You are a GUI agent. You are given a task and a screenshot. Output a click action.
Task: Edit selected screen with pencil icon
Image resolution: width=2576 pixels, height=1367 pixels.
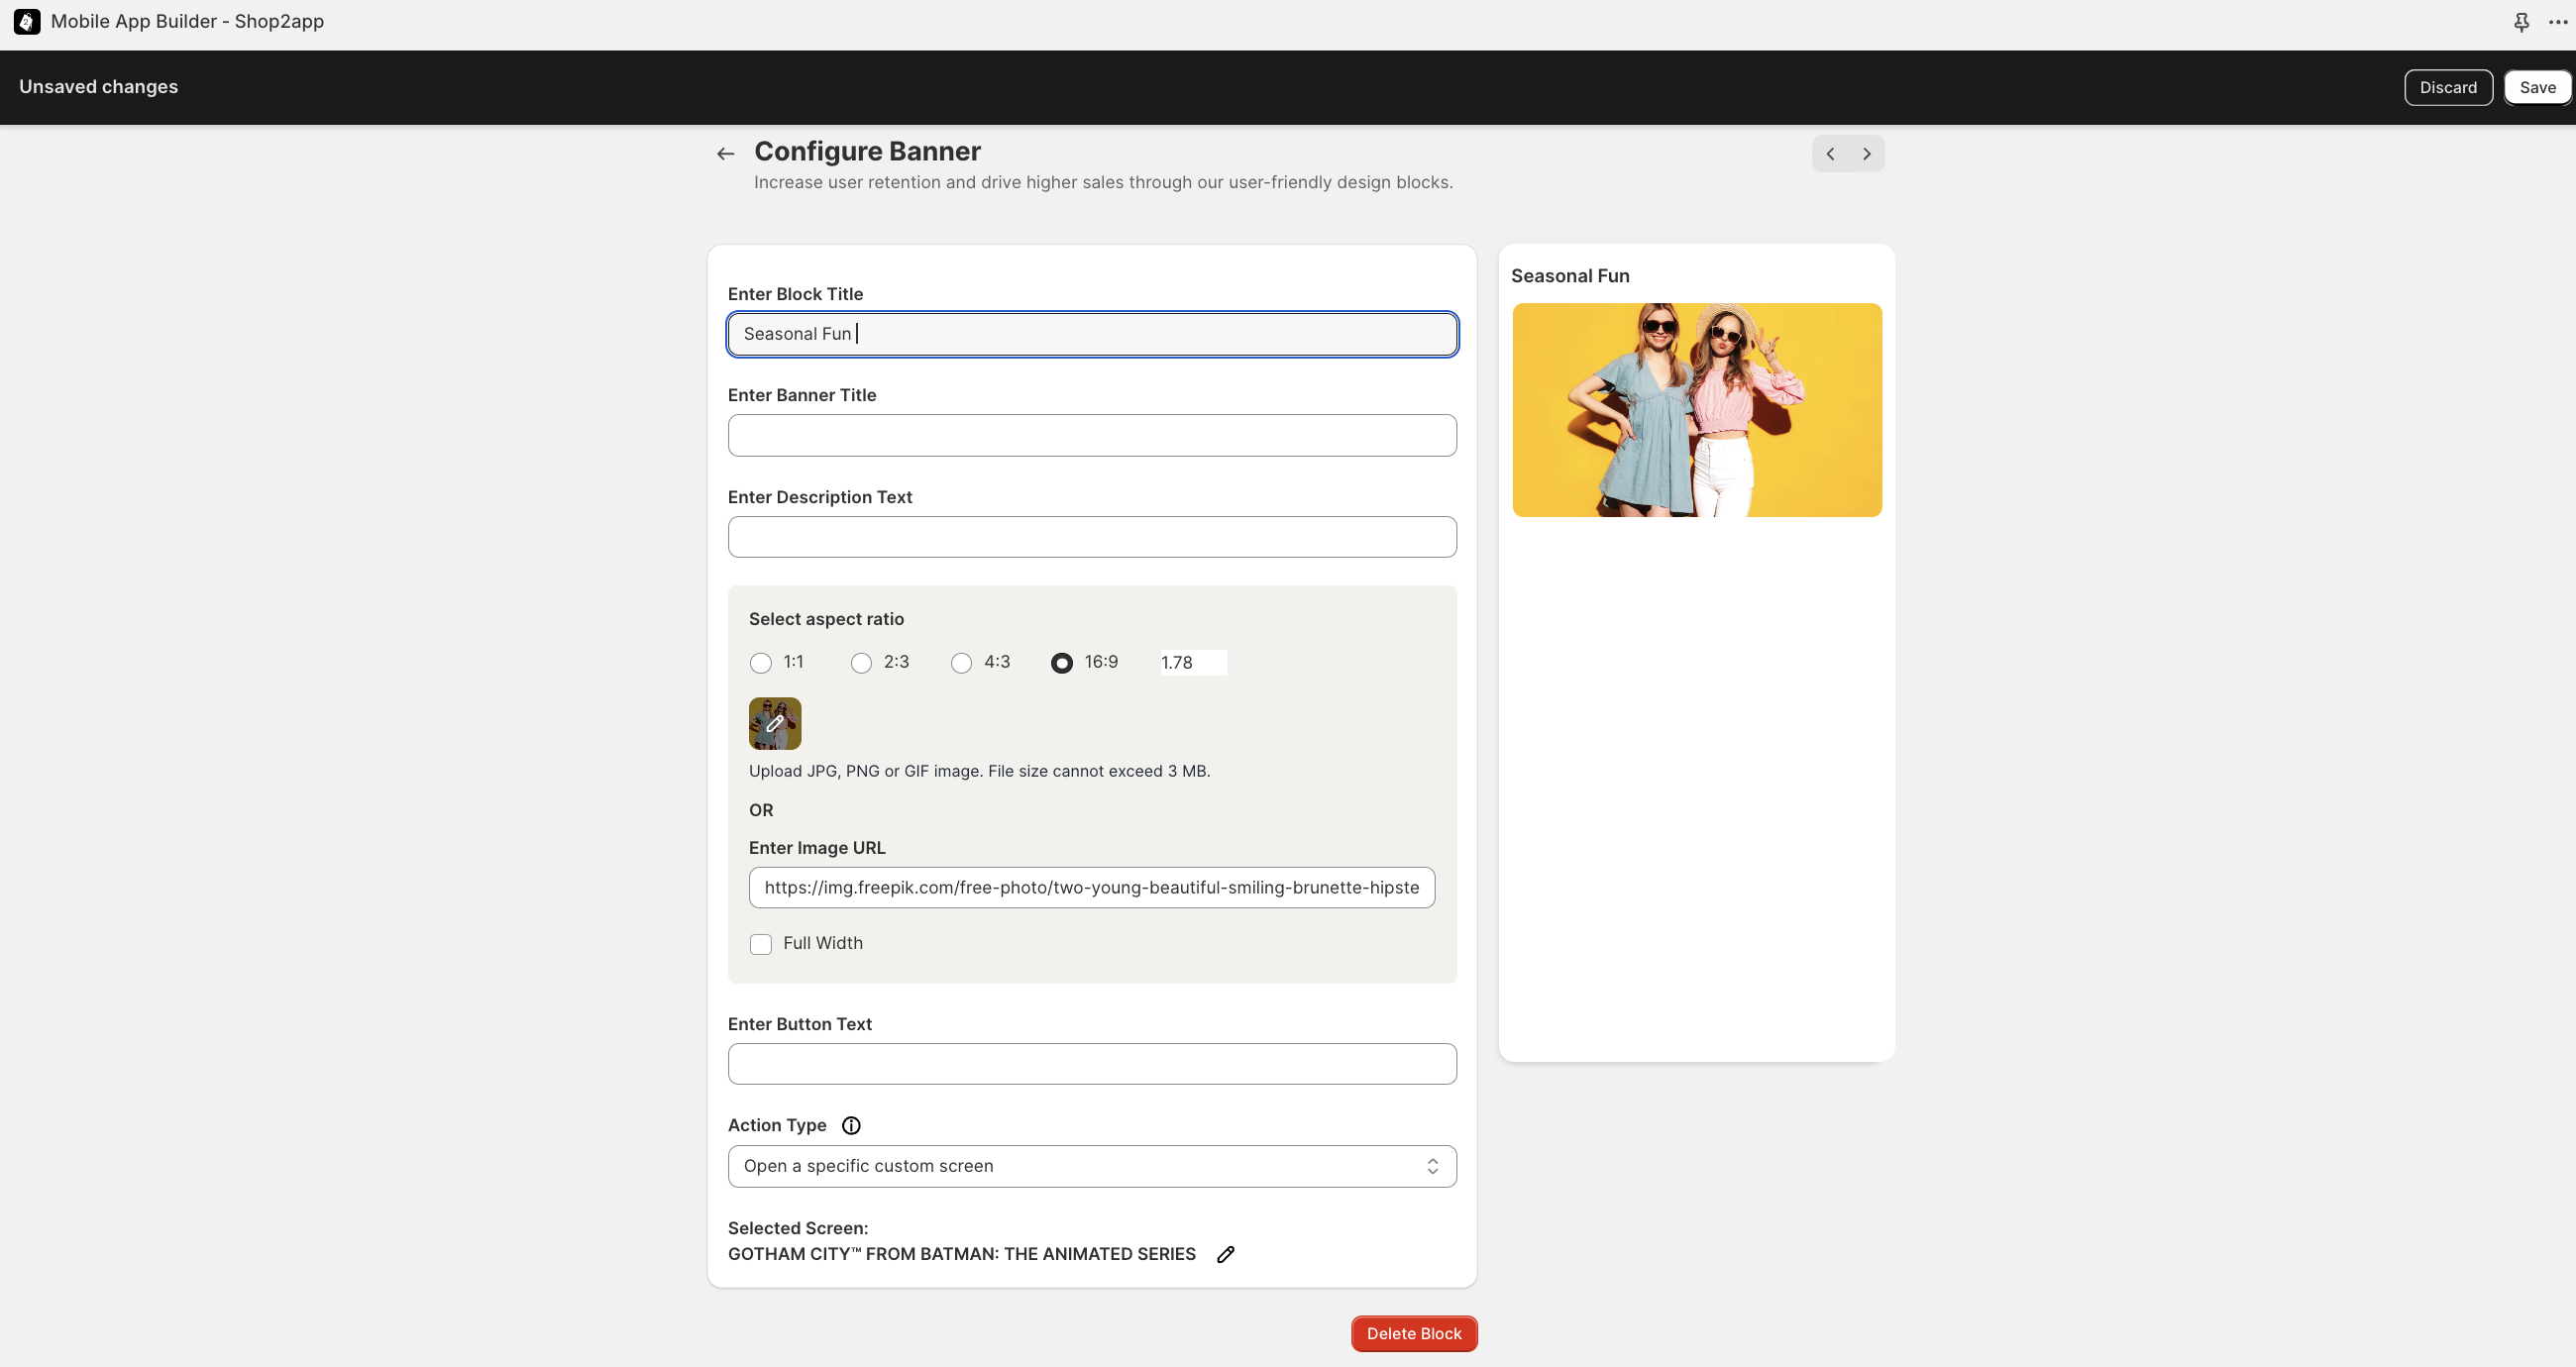click(1225, 1254)
